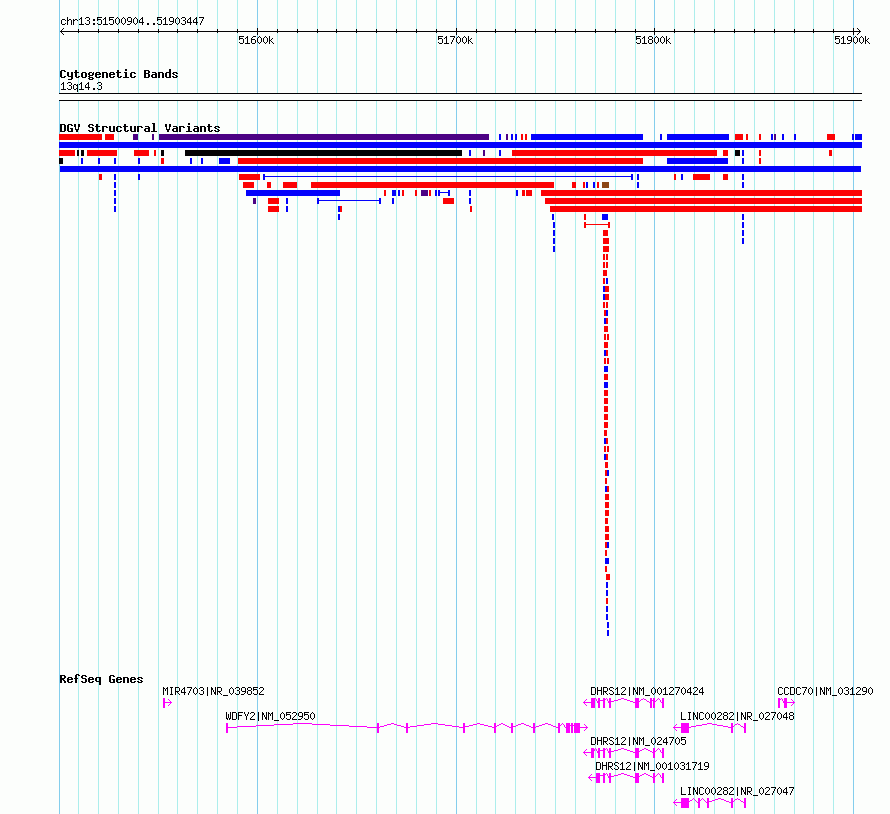Open the DHRS12|NM_001270424 transcript label
This screenshot has width=890, height=814.
tap(647, 691)
